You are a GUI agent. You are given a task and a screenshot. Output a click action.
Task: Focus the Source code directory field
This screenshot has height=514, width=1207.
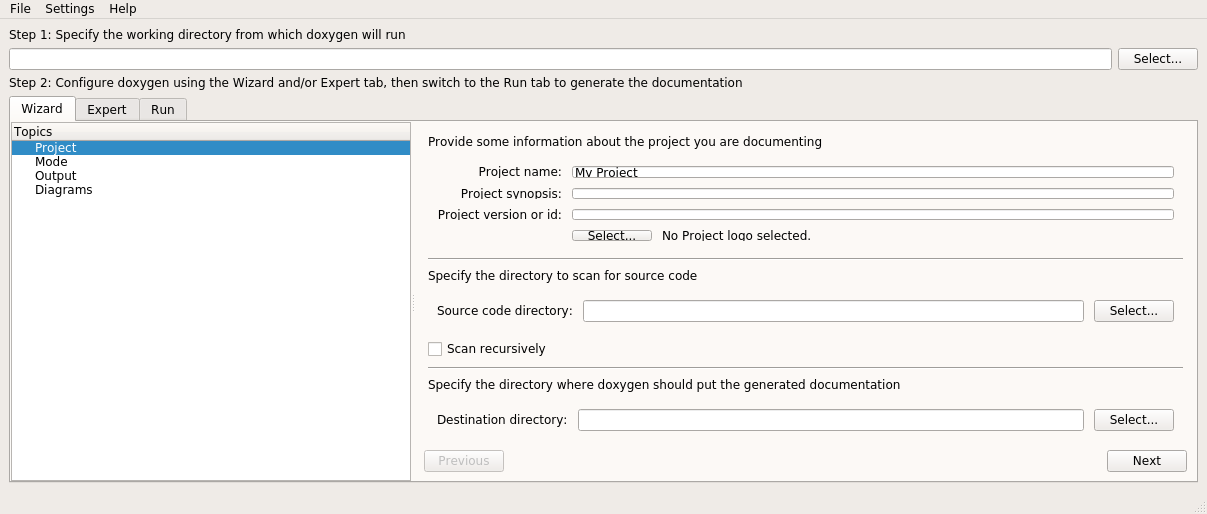(x=833, y=311)
